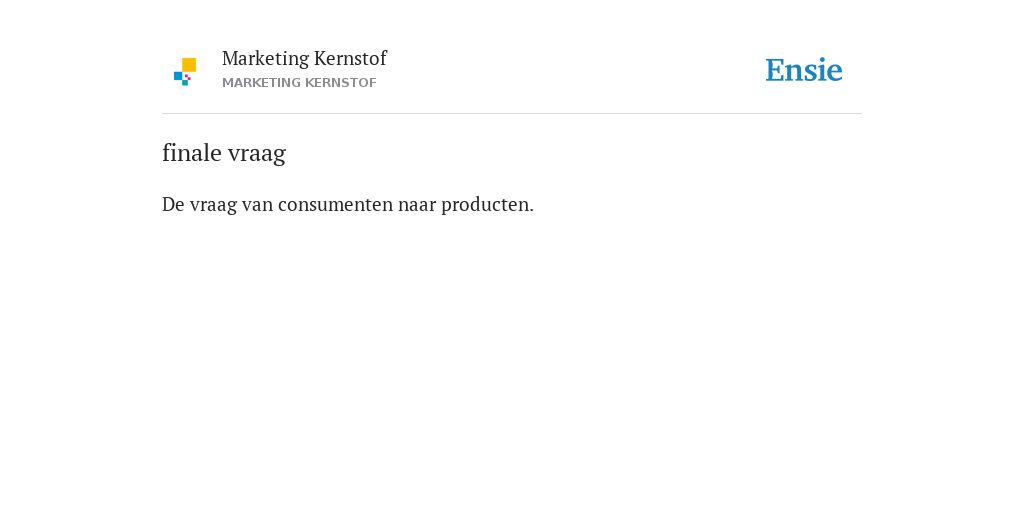Click the 'finale vraag' heading
Viewport: 1024px width, 512px height.
point(224,153)
